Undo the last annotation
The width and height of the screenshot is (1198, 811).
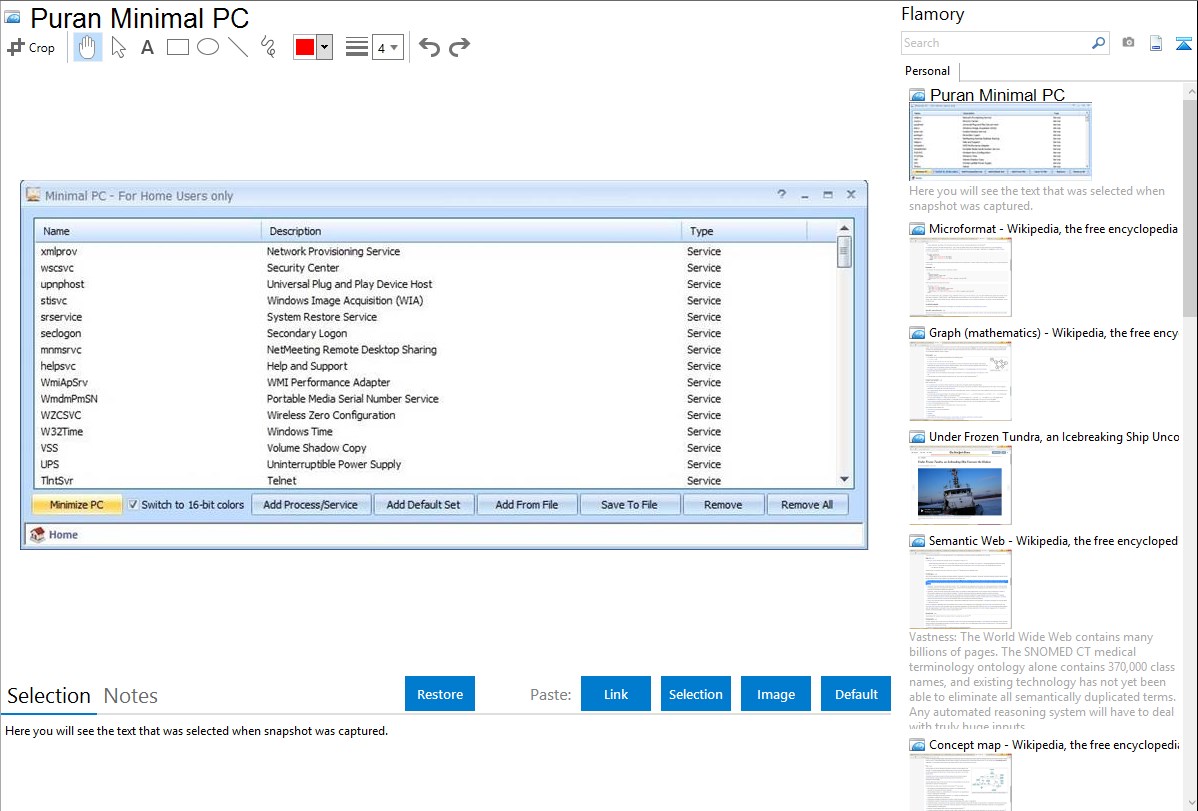429,47
